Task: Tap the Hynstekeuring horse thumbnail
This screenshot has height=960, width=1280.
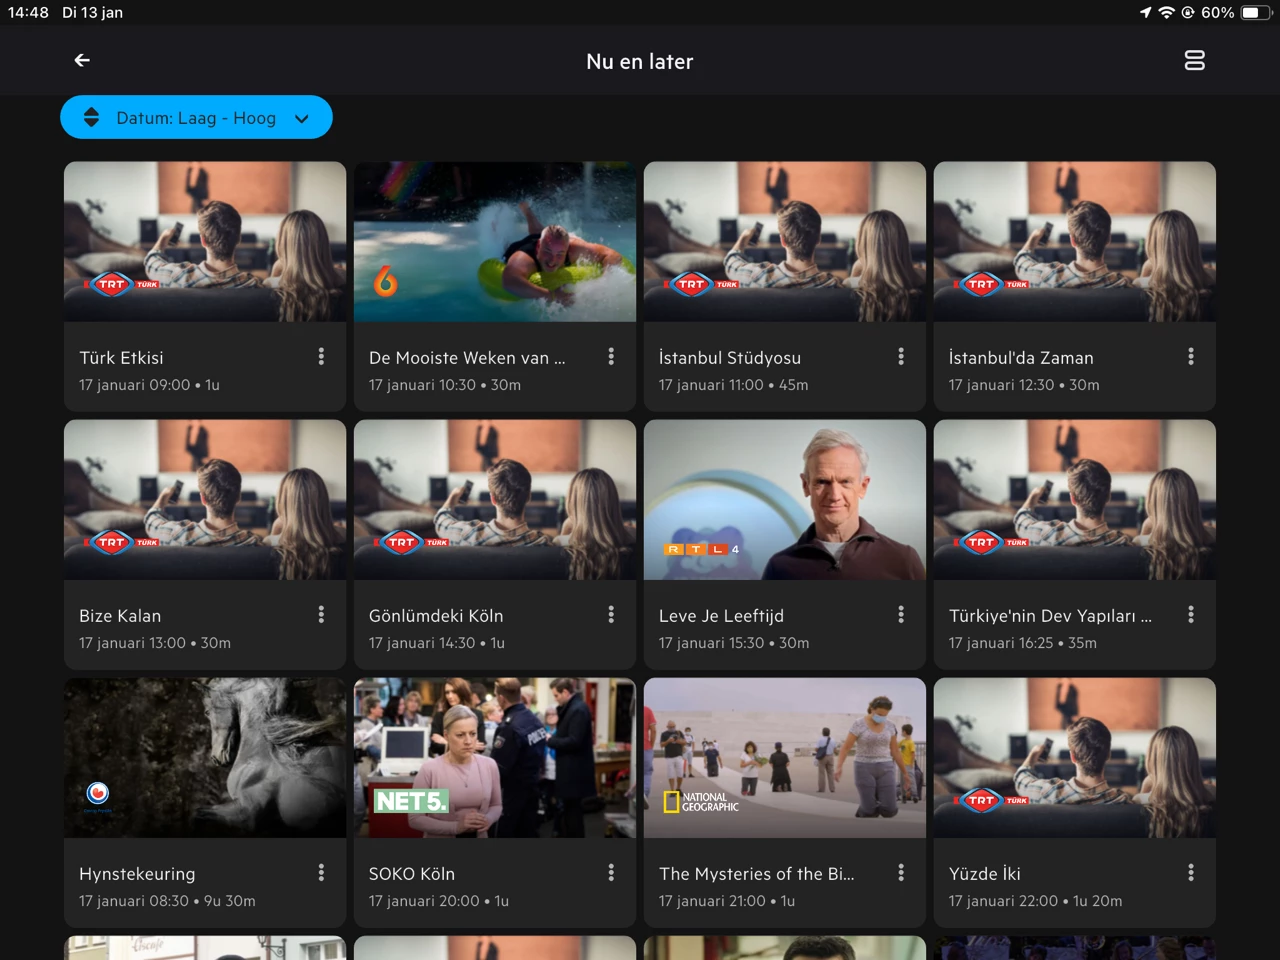Action: click(205, 757)
